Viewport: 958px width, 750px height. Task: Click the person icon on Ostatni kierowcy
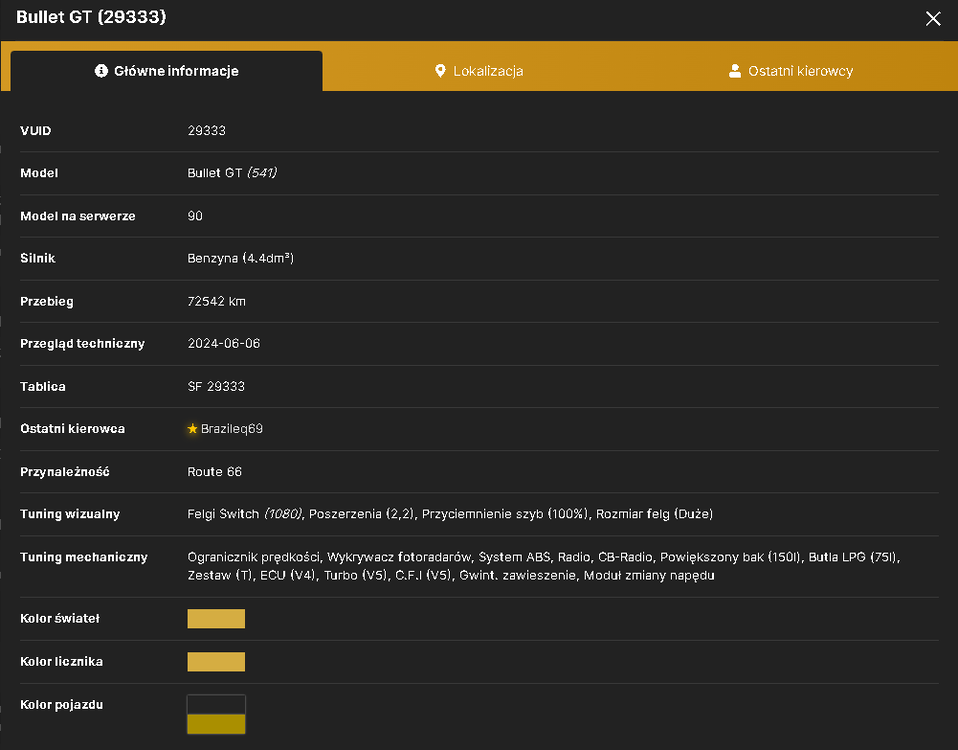point(735,71)
